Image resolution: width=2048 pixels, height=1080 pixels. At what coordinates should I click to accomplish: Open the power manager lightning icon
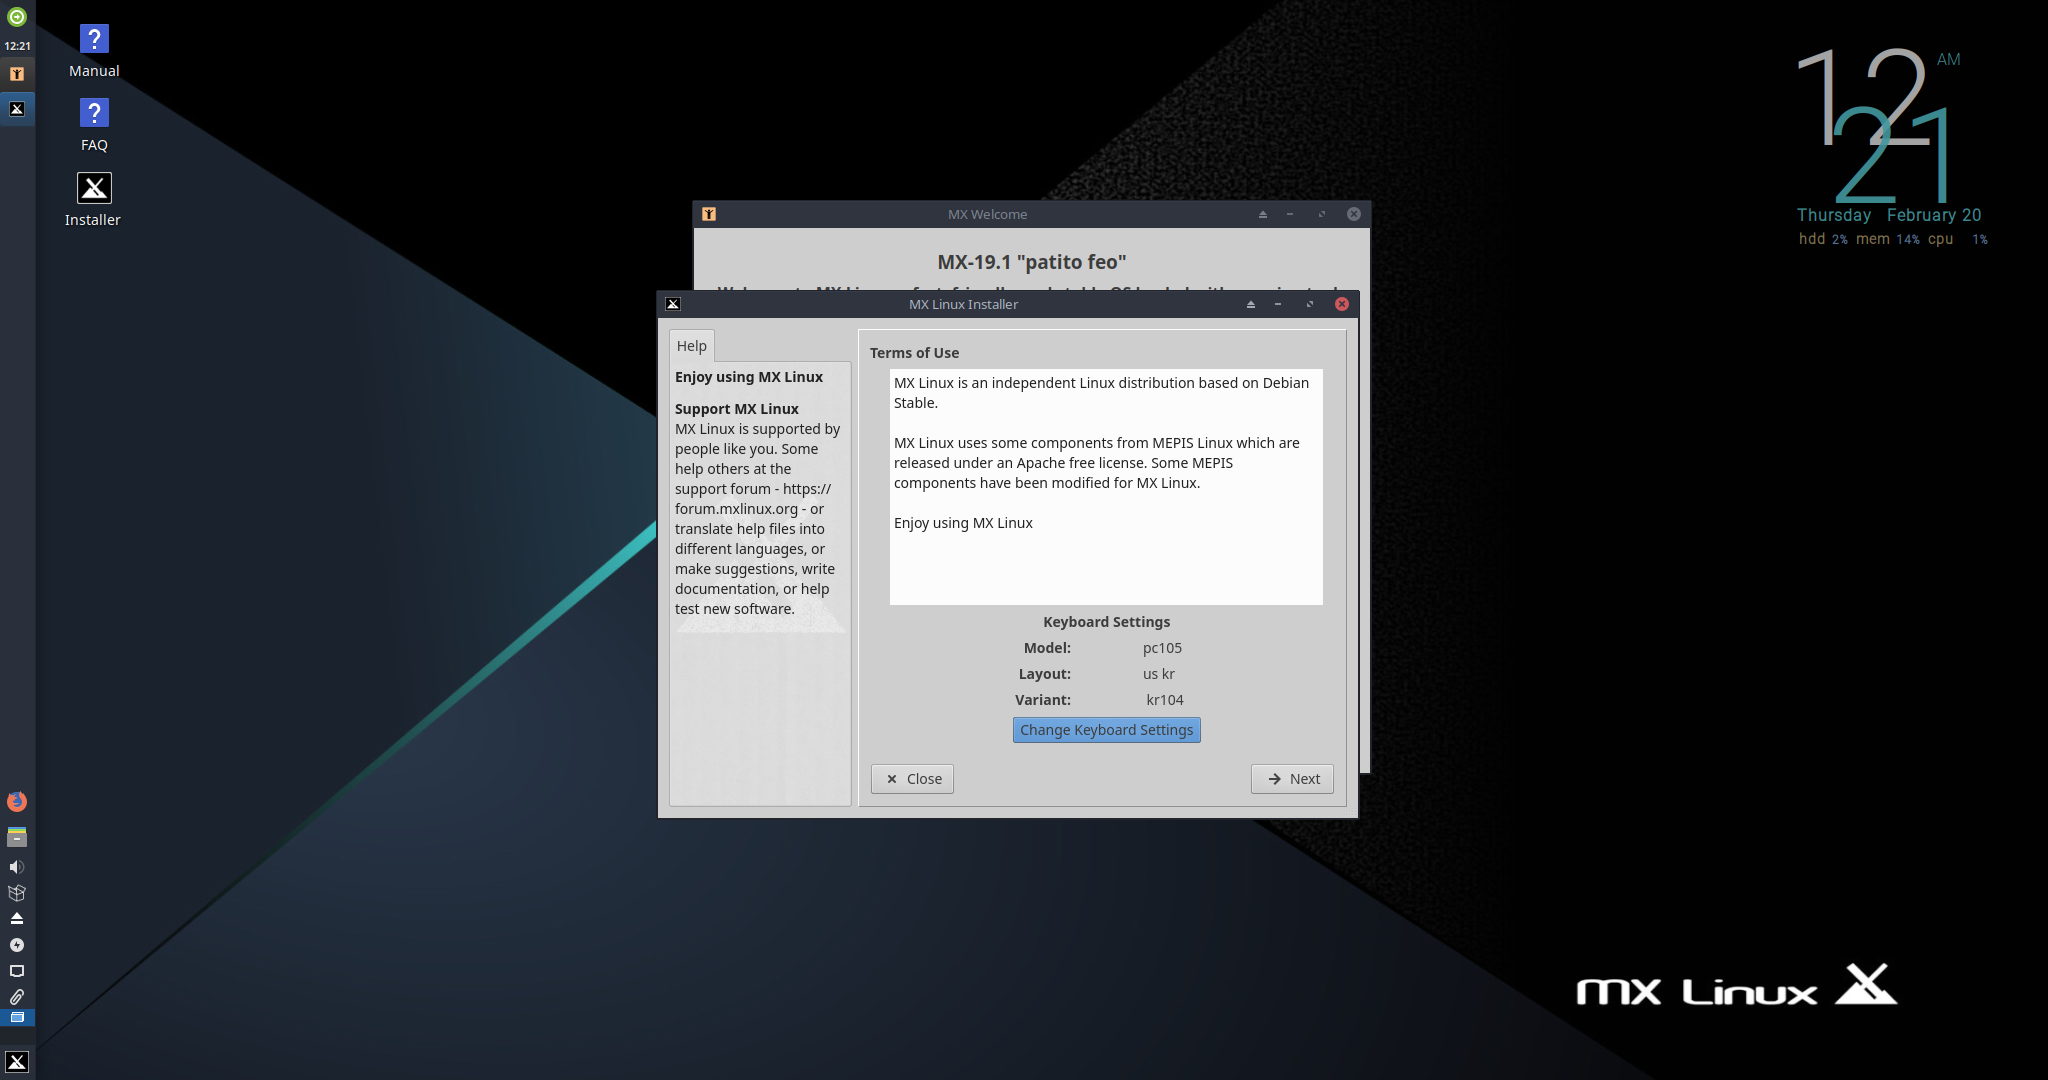click(x=17, y=945)
